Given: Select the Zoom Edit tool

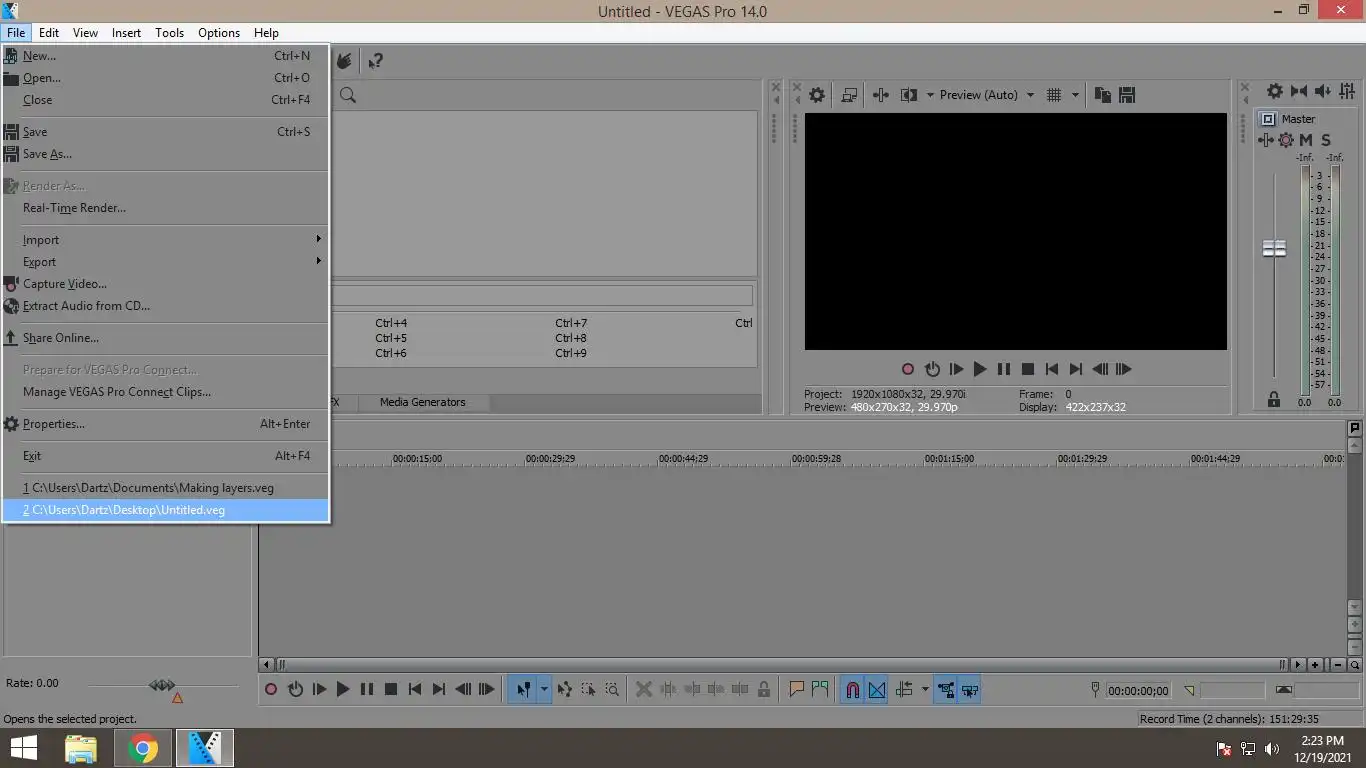Looking at the screenshot, I should tap(612, 689).
